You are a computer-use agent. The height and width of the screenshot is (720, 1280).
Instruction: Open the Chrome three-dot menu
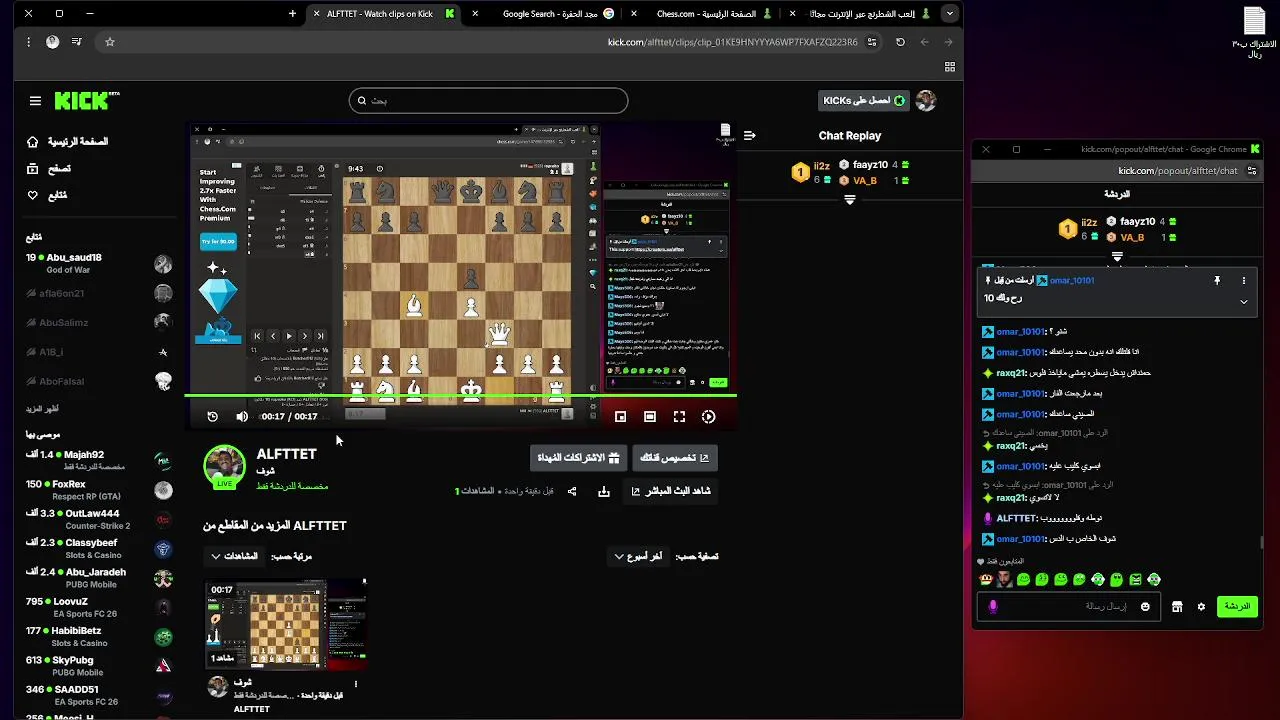28,42
